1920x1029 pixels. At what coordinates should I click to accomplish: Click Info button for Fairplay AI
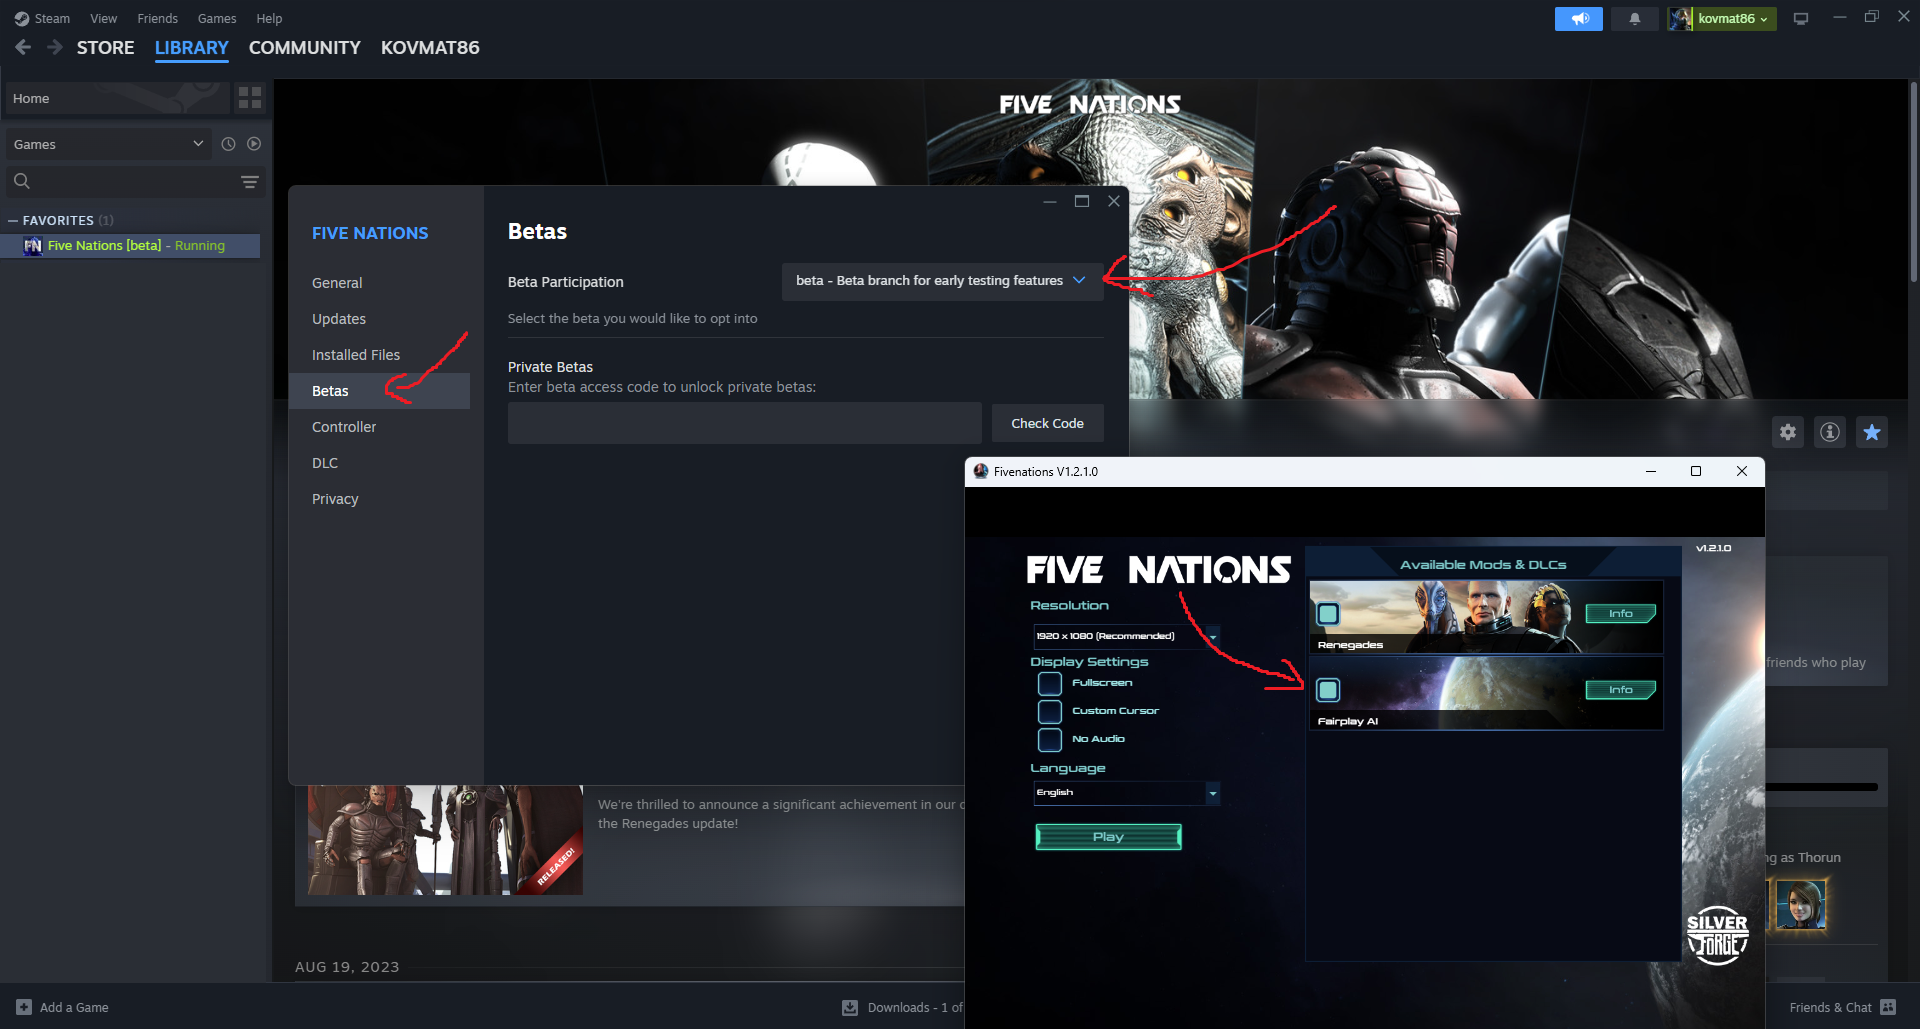[1620, 690]
